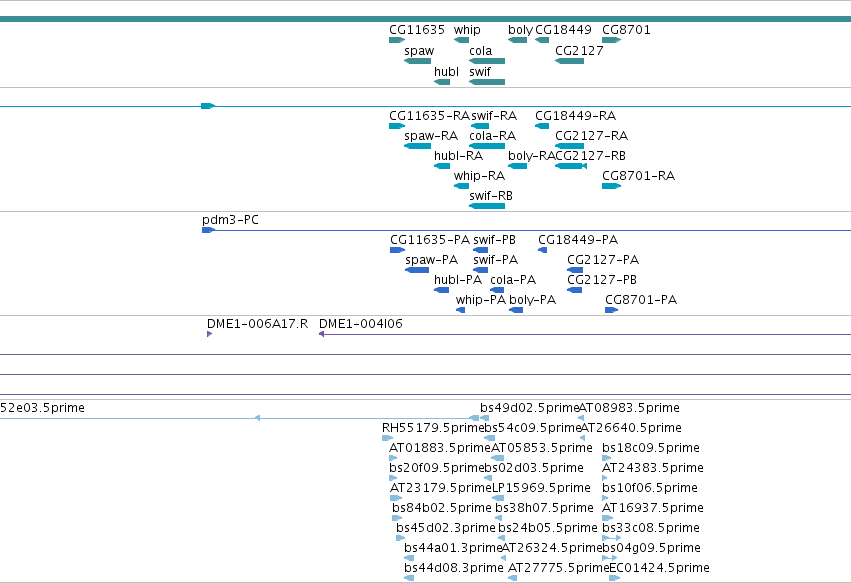
Task: Click the spaw gene feature bar
Action: click(x=417, y=61)
